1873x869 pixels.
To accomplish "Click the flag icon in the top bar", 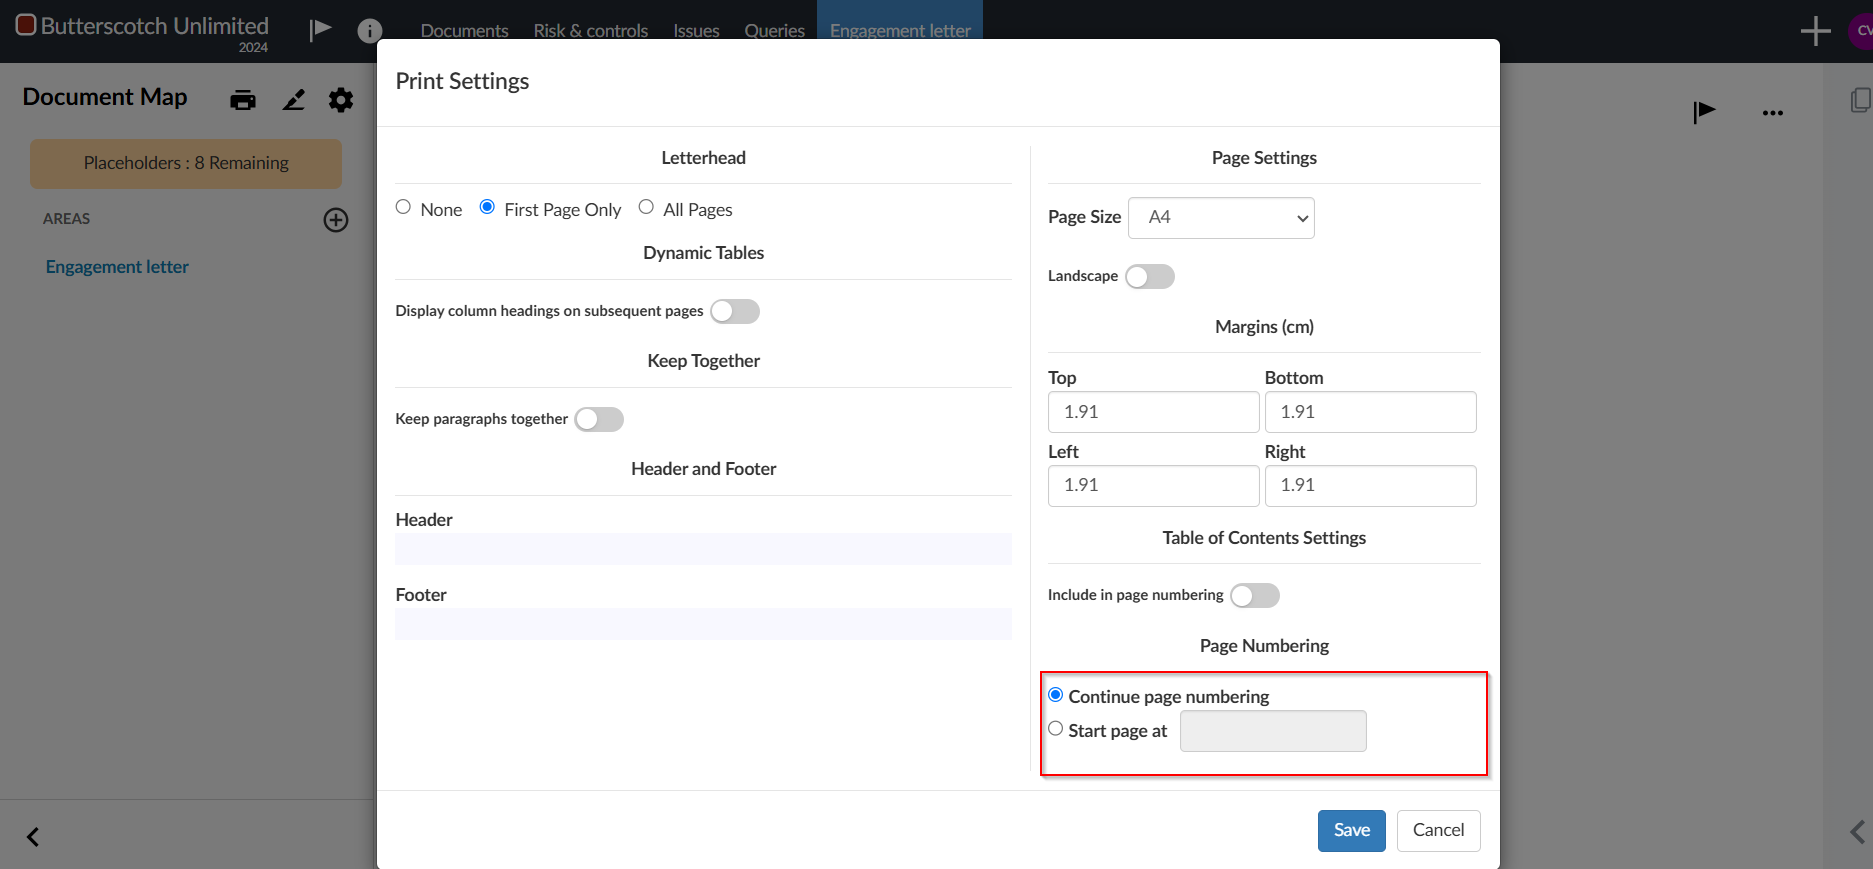I will (x=320, y=30).
